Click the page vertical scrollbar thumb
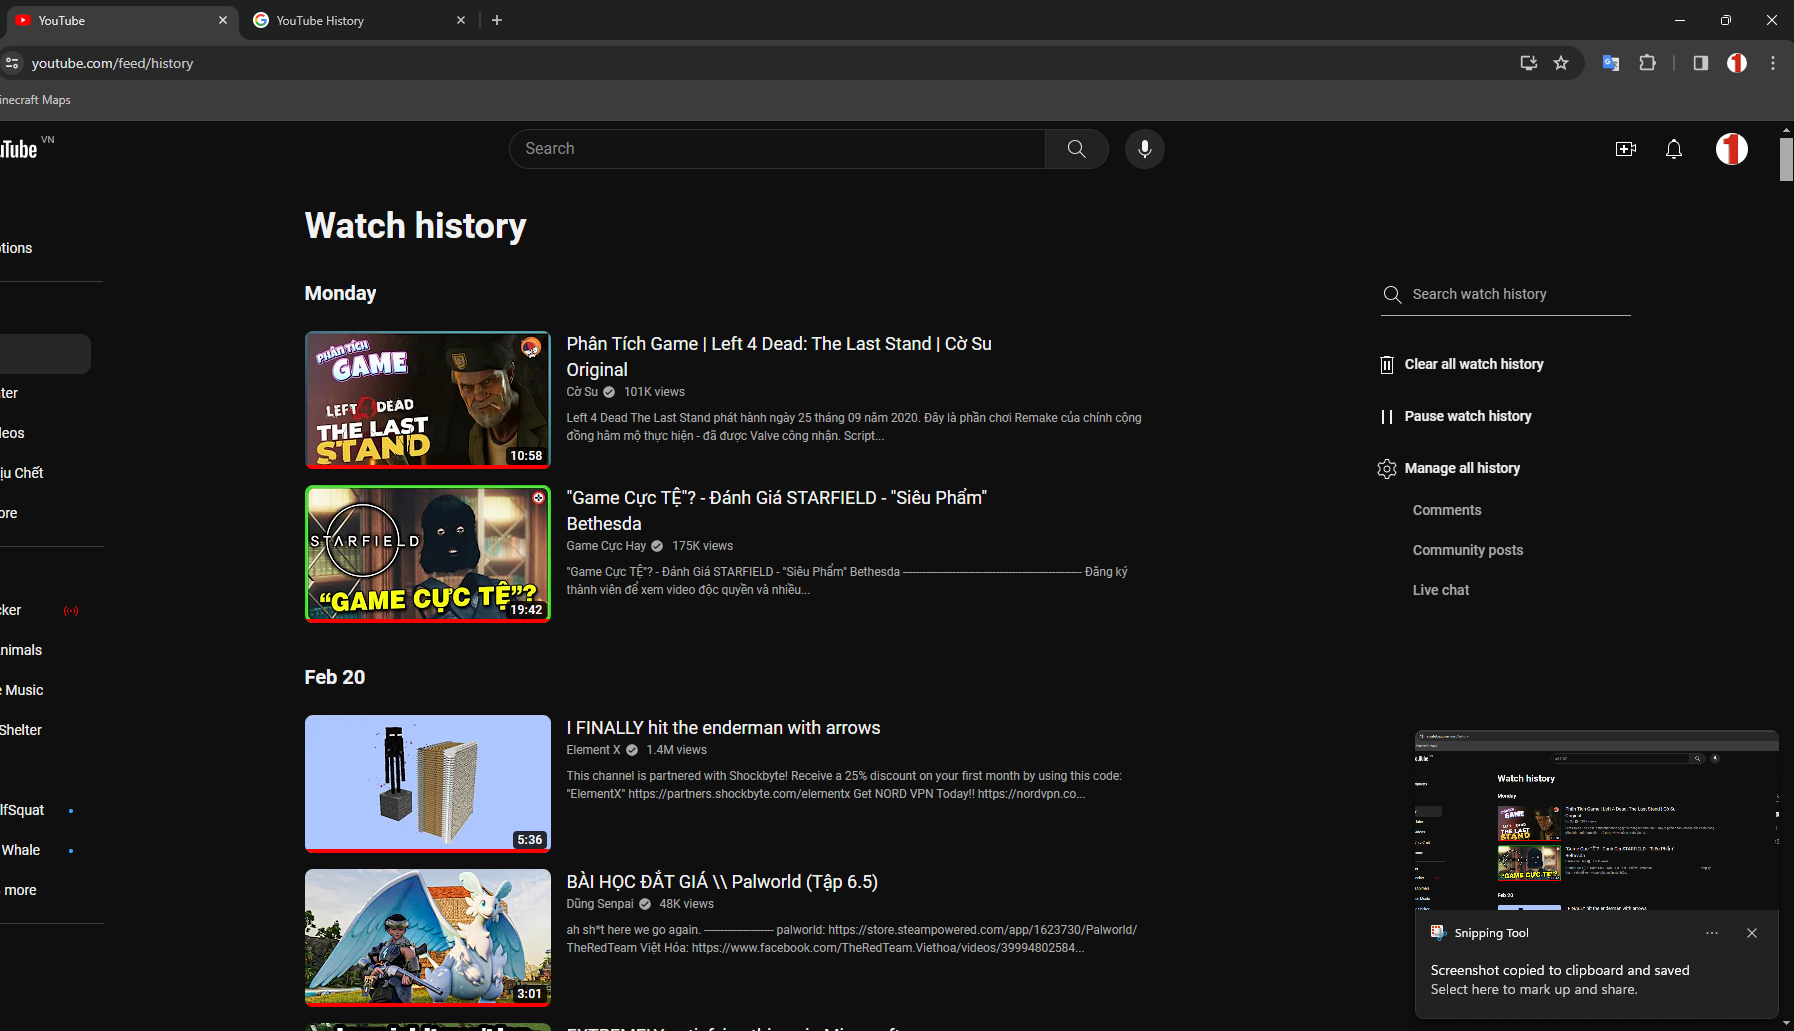 1786,159
